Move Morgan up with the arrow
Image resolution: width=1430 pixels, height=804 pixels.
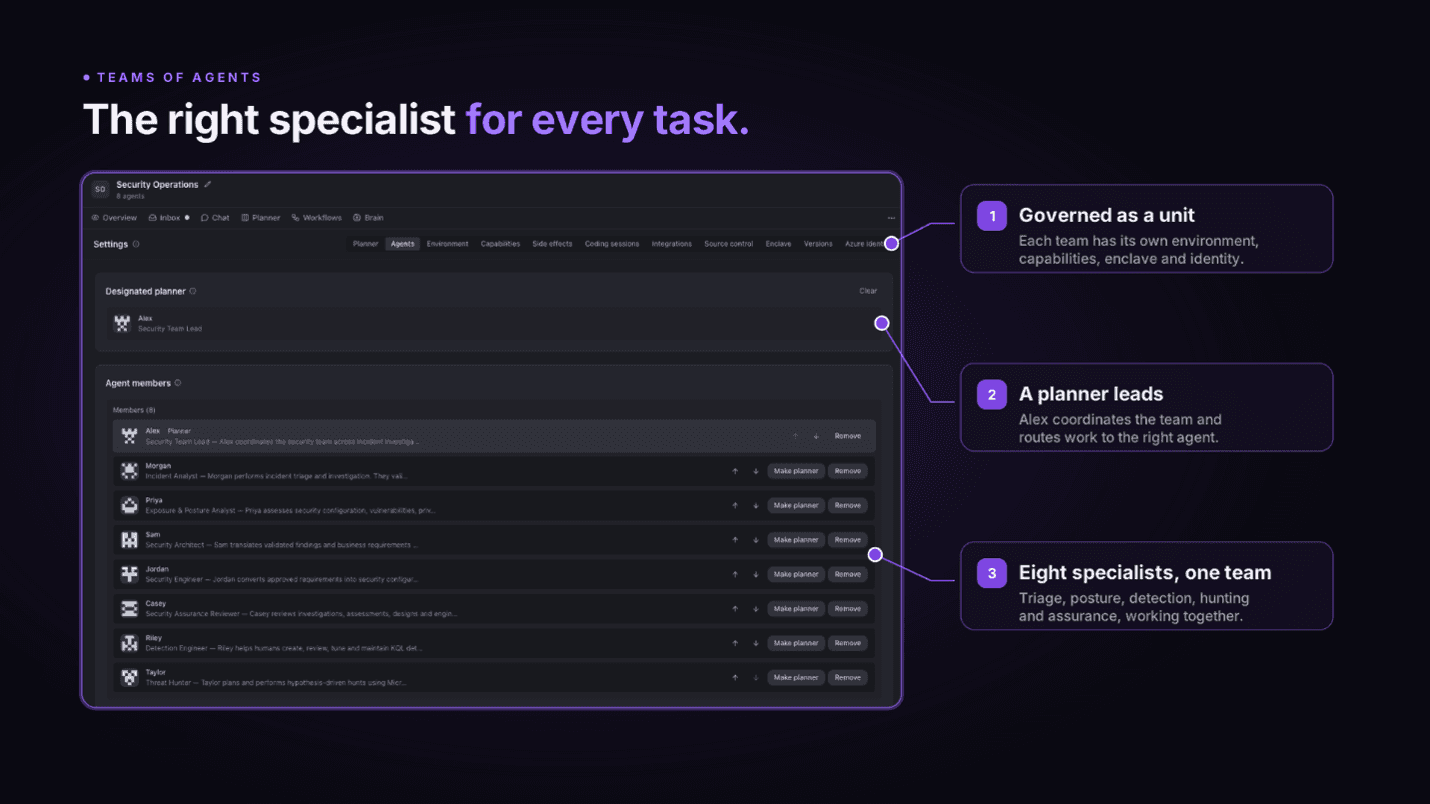[x=735, y=471]
